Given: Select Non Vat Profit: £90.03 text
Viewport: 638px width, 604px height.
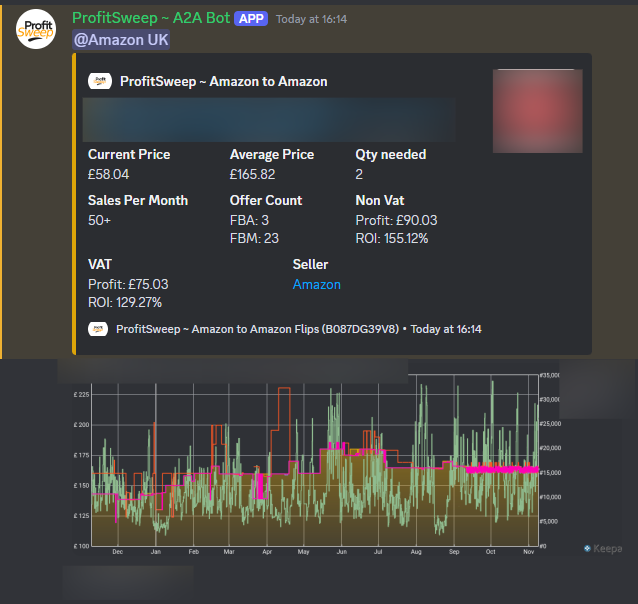Looking at the screenshot, I should (396, 221).
